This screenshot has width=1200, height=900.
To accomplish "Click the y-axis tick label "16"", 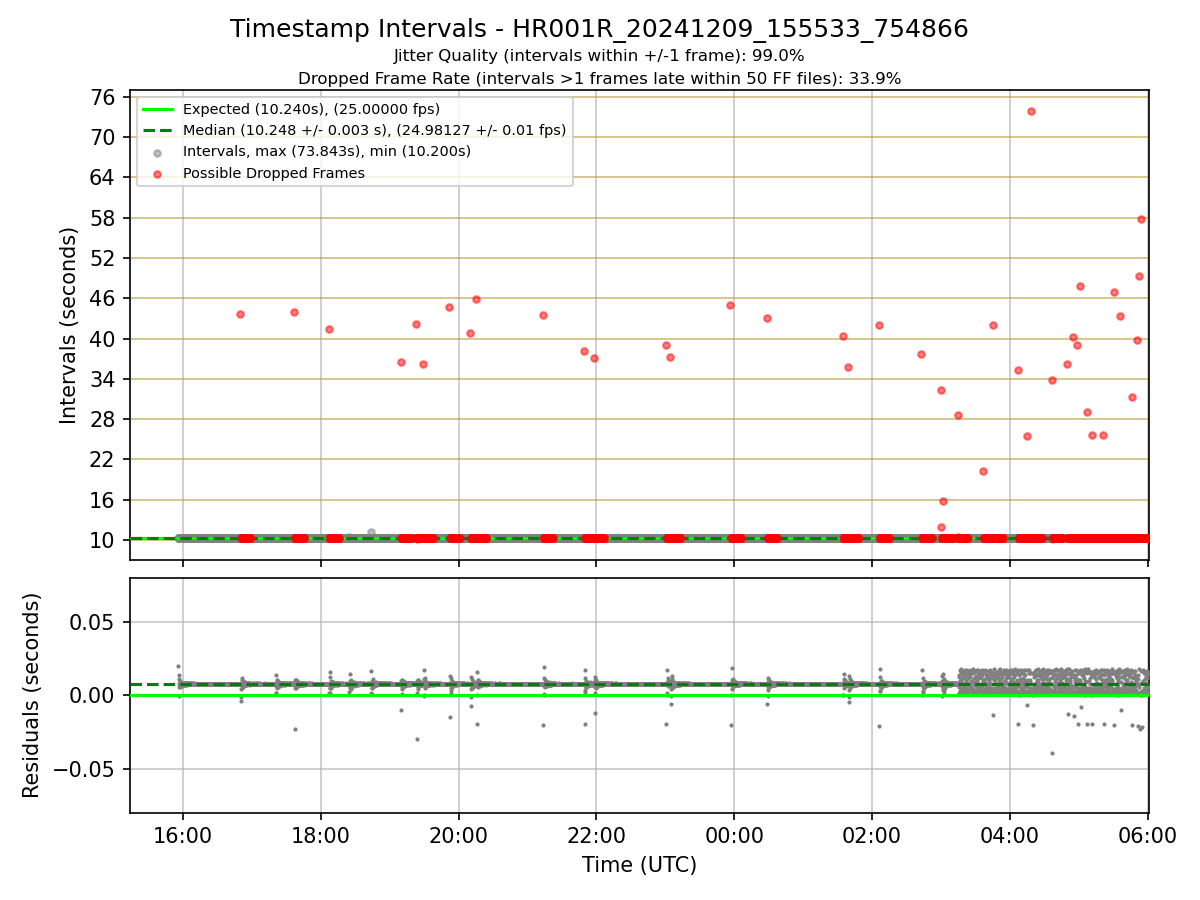I will click(103, 500).
